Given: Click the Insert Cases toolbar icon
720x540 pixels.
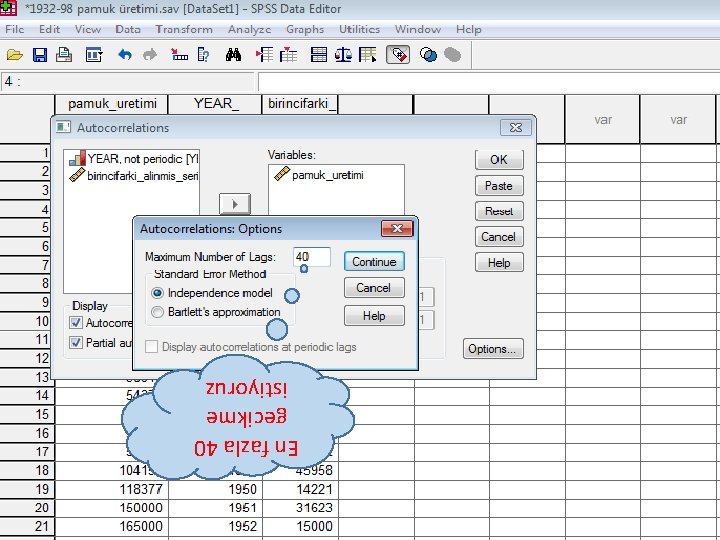Looking at the screenshot, I should (264, 55).
